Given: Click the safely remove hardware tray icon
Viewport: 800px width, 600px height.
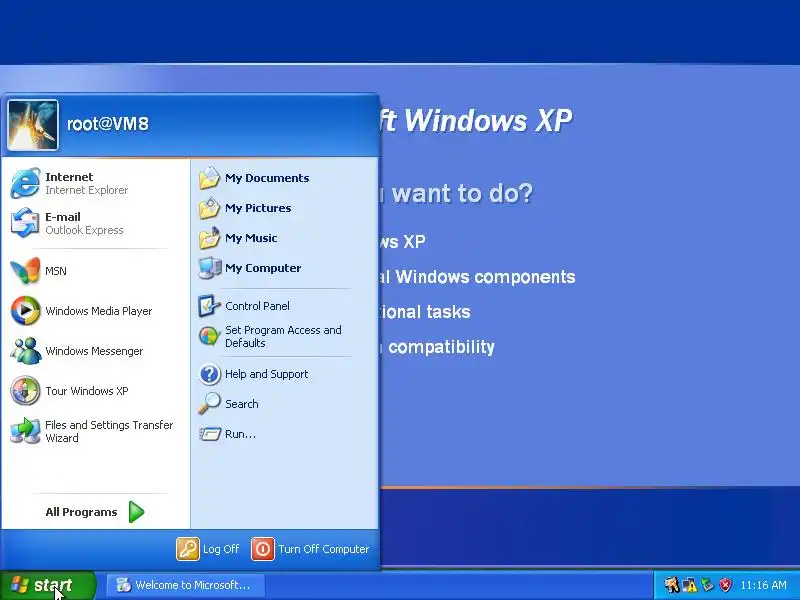Looking at the screenshot, I should [x=707, y=585].
